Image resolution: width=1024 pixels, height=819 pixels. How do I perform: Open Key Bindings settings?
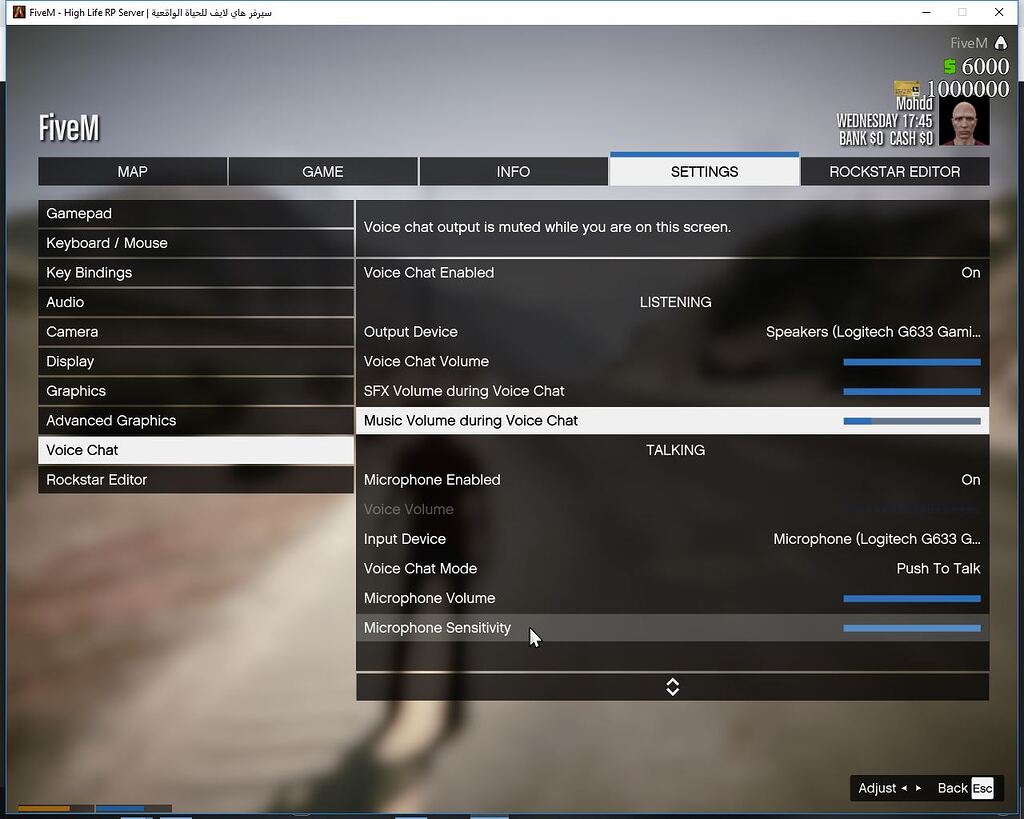[x=196, y=272]
